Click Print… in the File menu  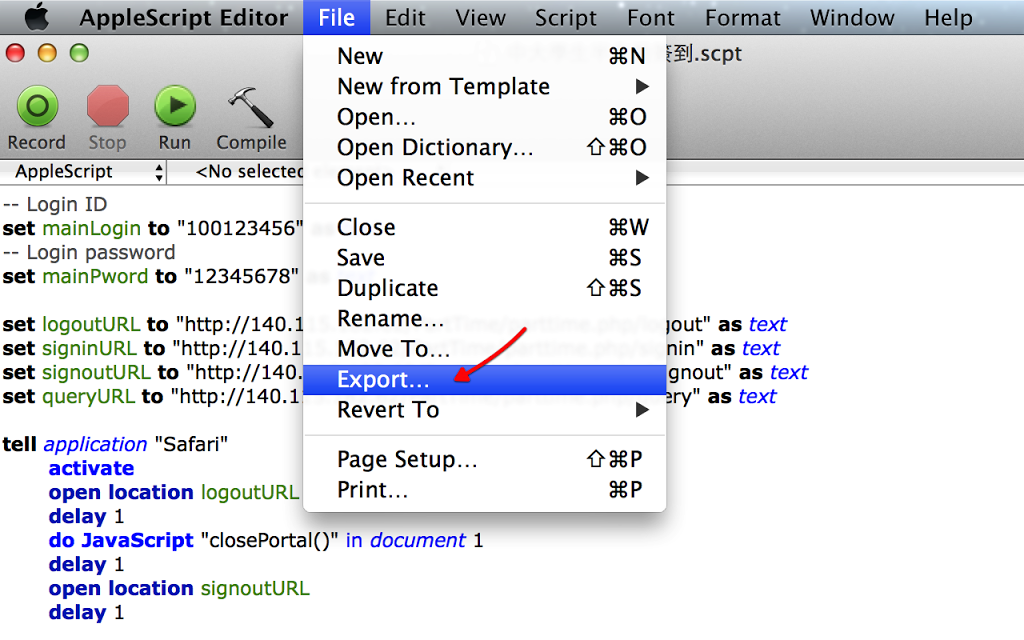373,490
